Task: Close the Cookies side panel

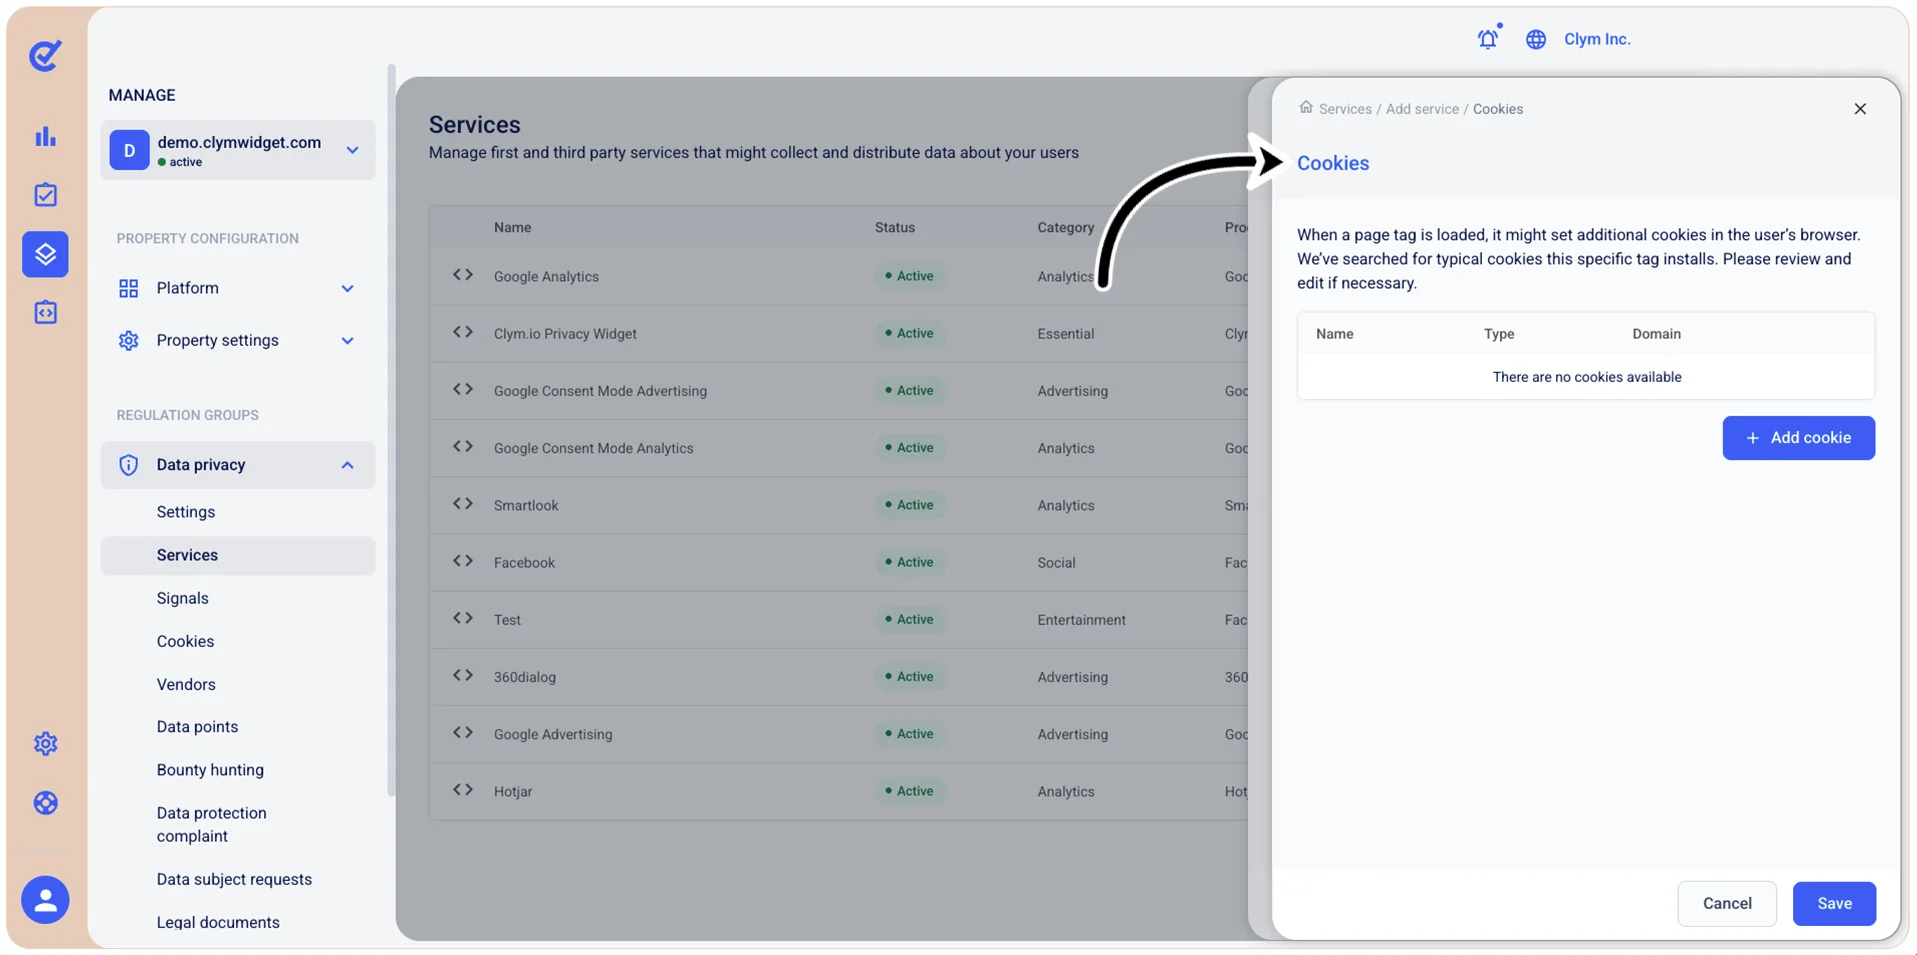Action: (1859, 109)
